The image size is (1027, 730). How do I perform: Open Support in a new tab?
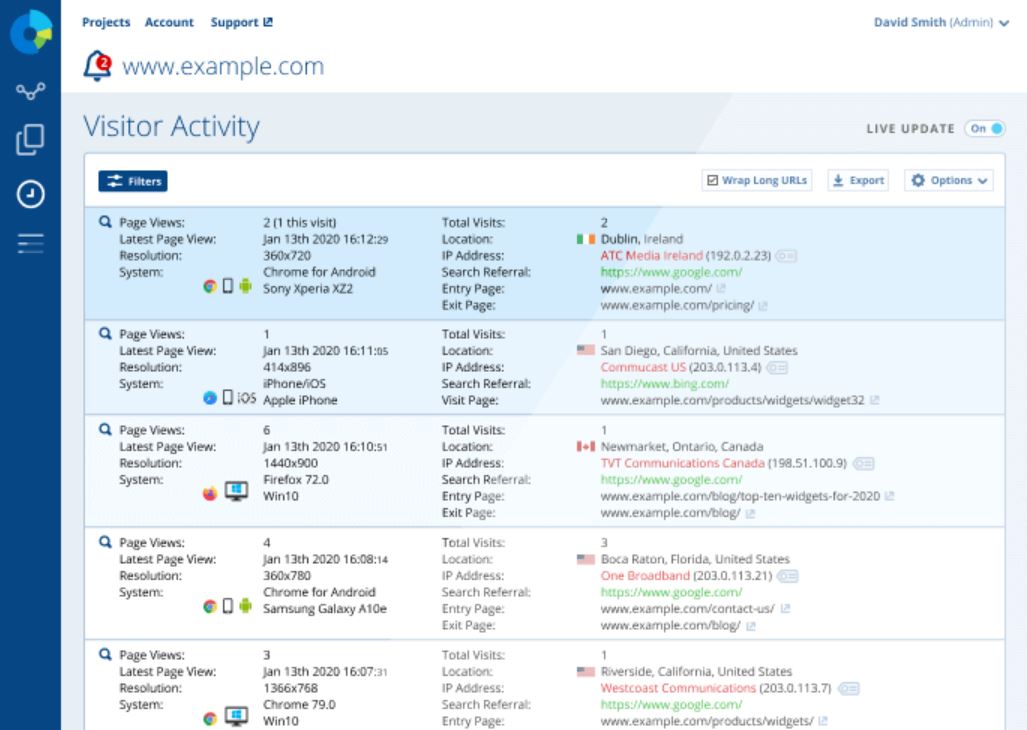[238, 21]
